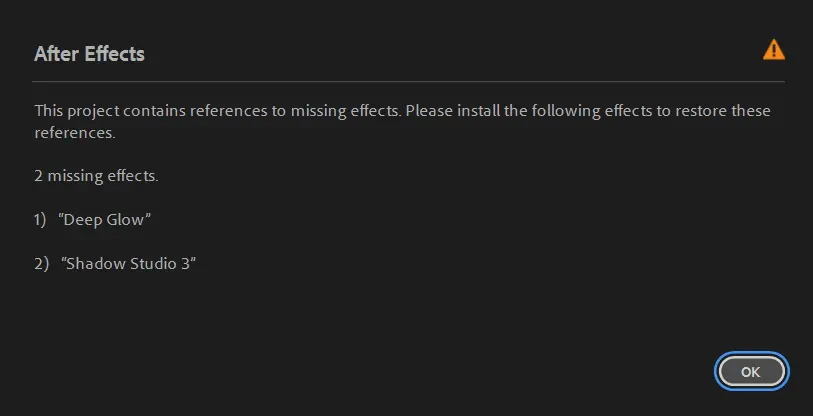813x416 pixels.
Task: Click the OK button
Action: (x=752, y=371)
